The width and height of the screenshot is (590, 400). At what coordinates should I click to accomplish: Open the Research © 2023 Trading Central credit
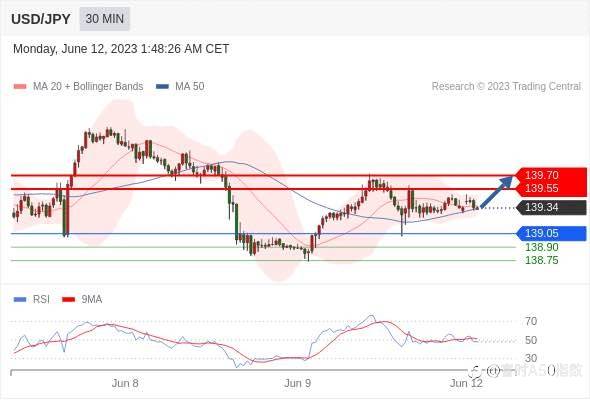[x=506, y=87]
